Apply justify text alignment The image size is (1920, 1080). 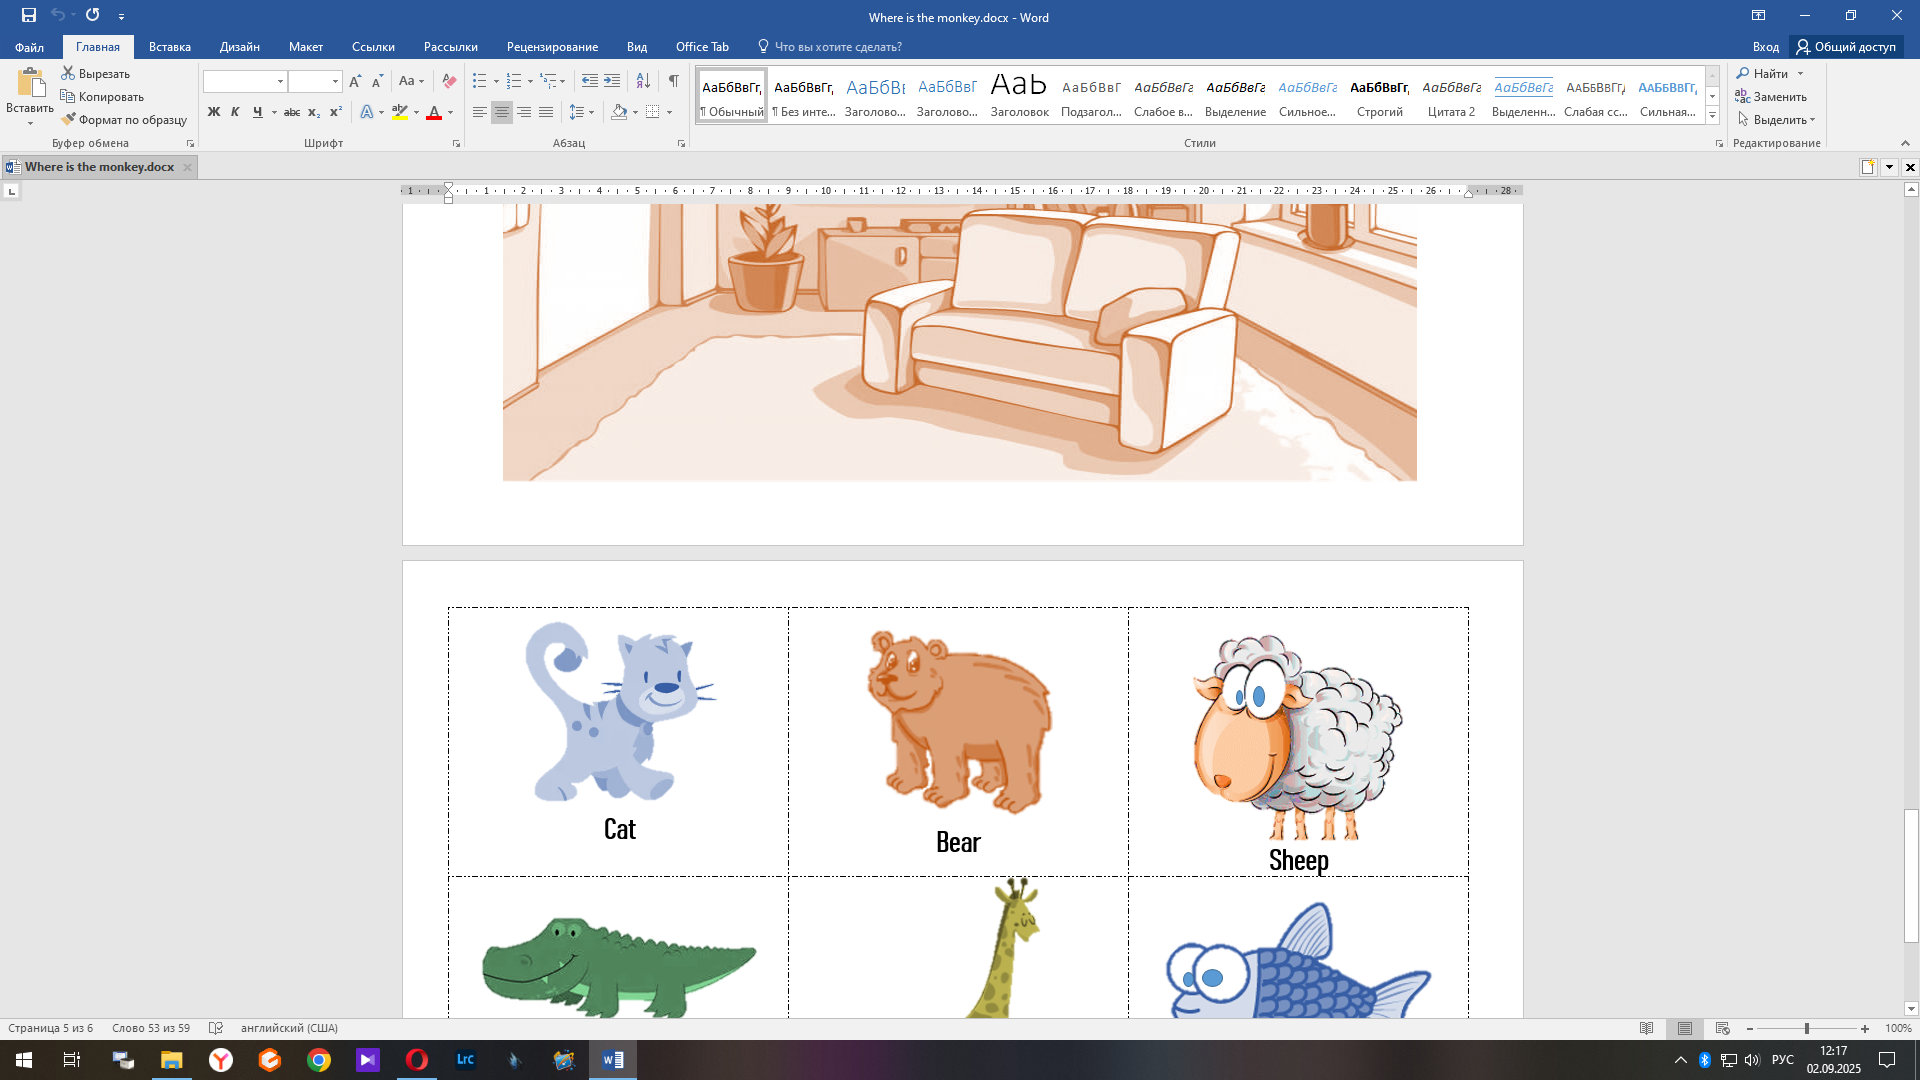point(546,112)
